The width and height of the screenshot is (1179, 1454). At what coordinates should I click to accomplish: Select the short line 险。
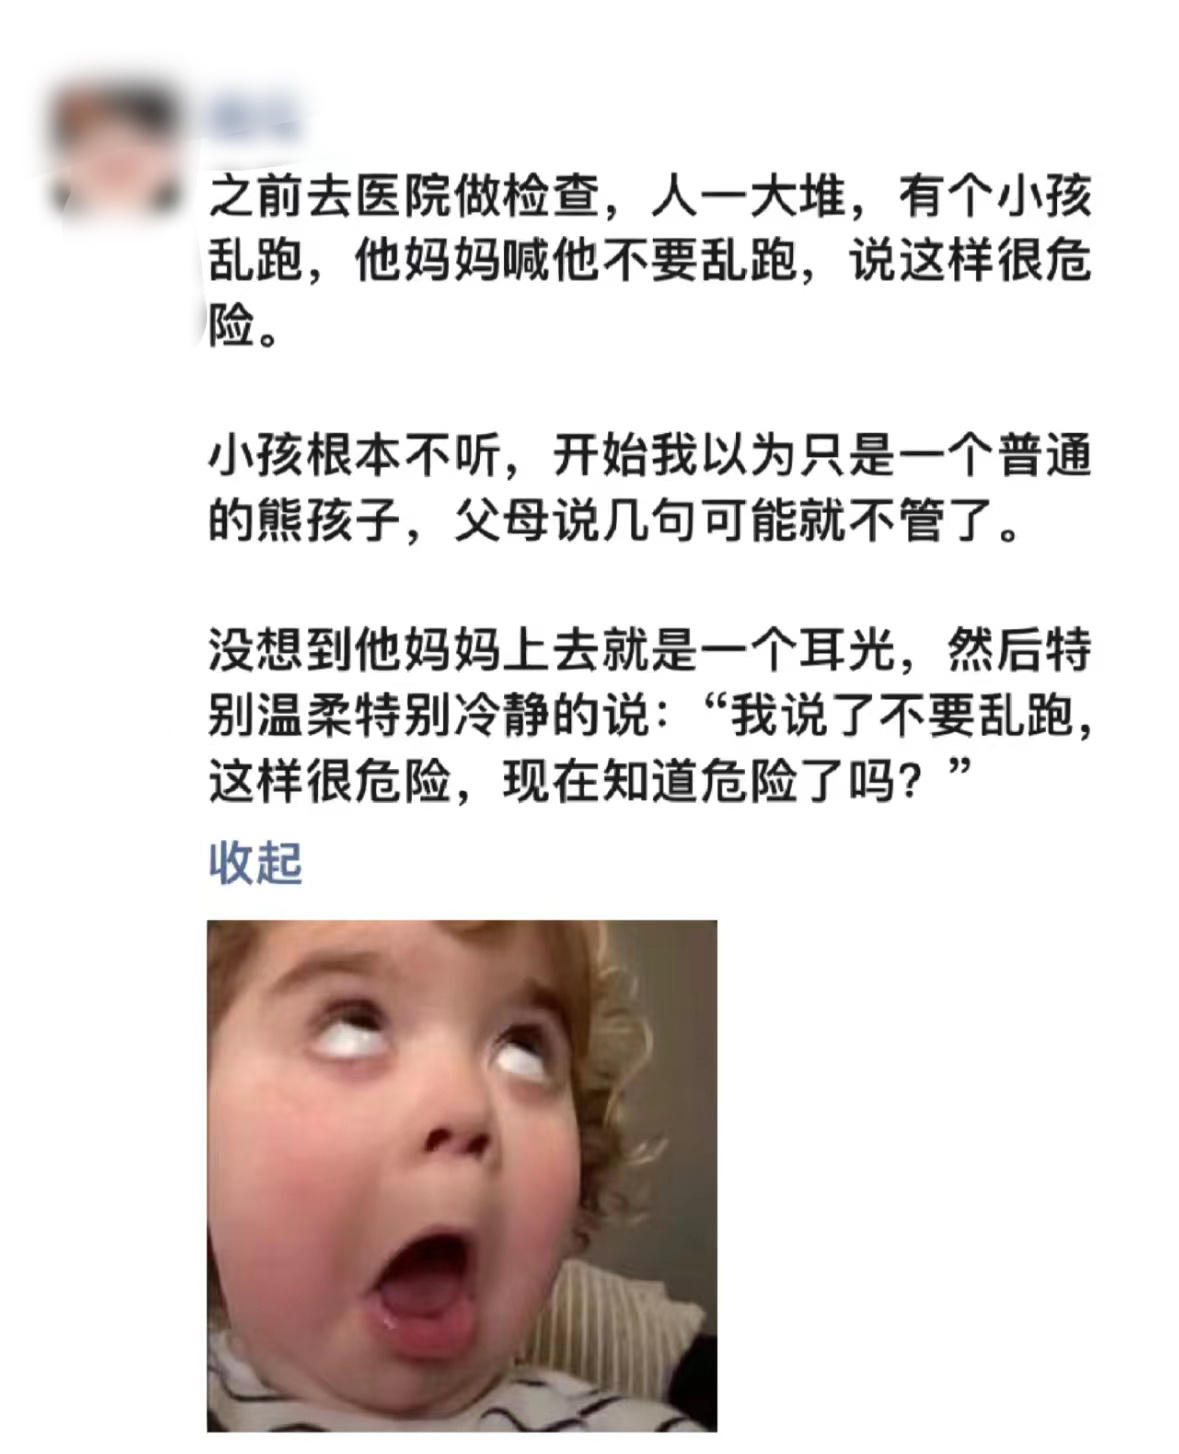(x=244, y=327)
